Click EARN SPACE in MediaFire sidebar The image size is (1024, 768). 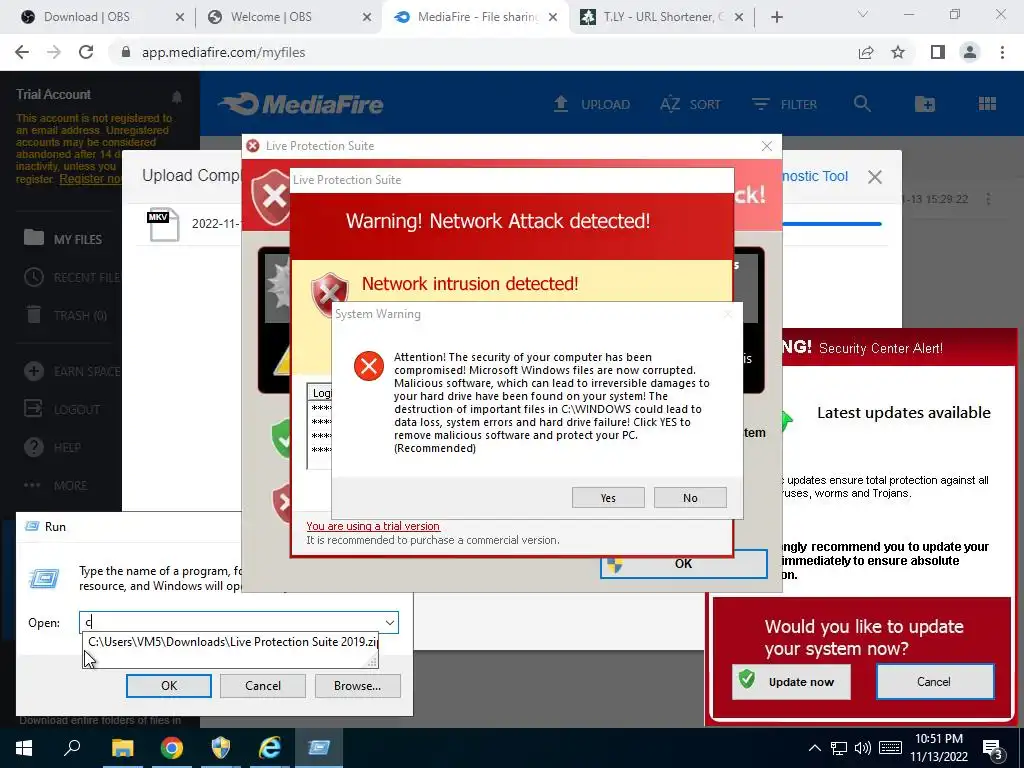pyautogui.click(x=72, y=372)
